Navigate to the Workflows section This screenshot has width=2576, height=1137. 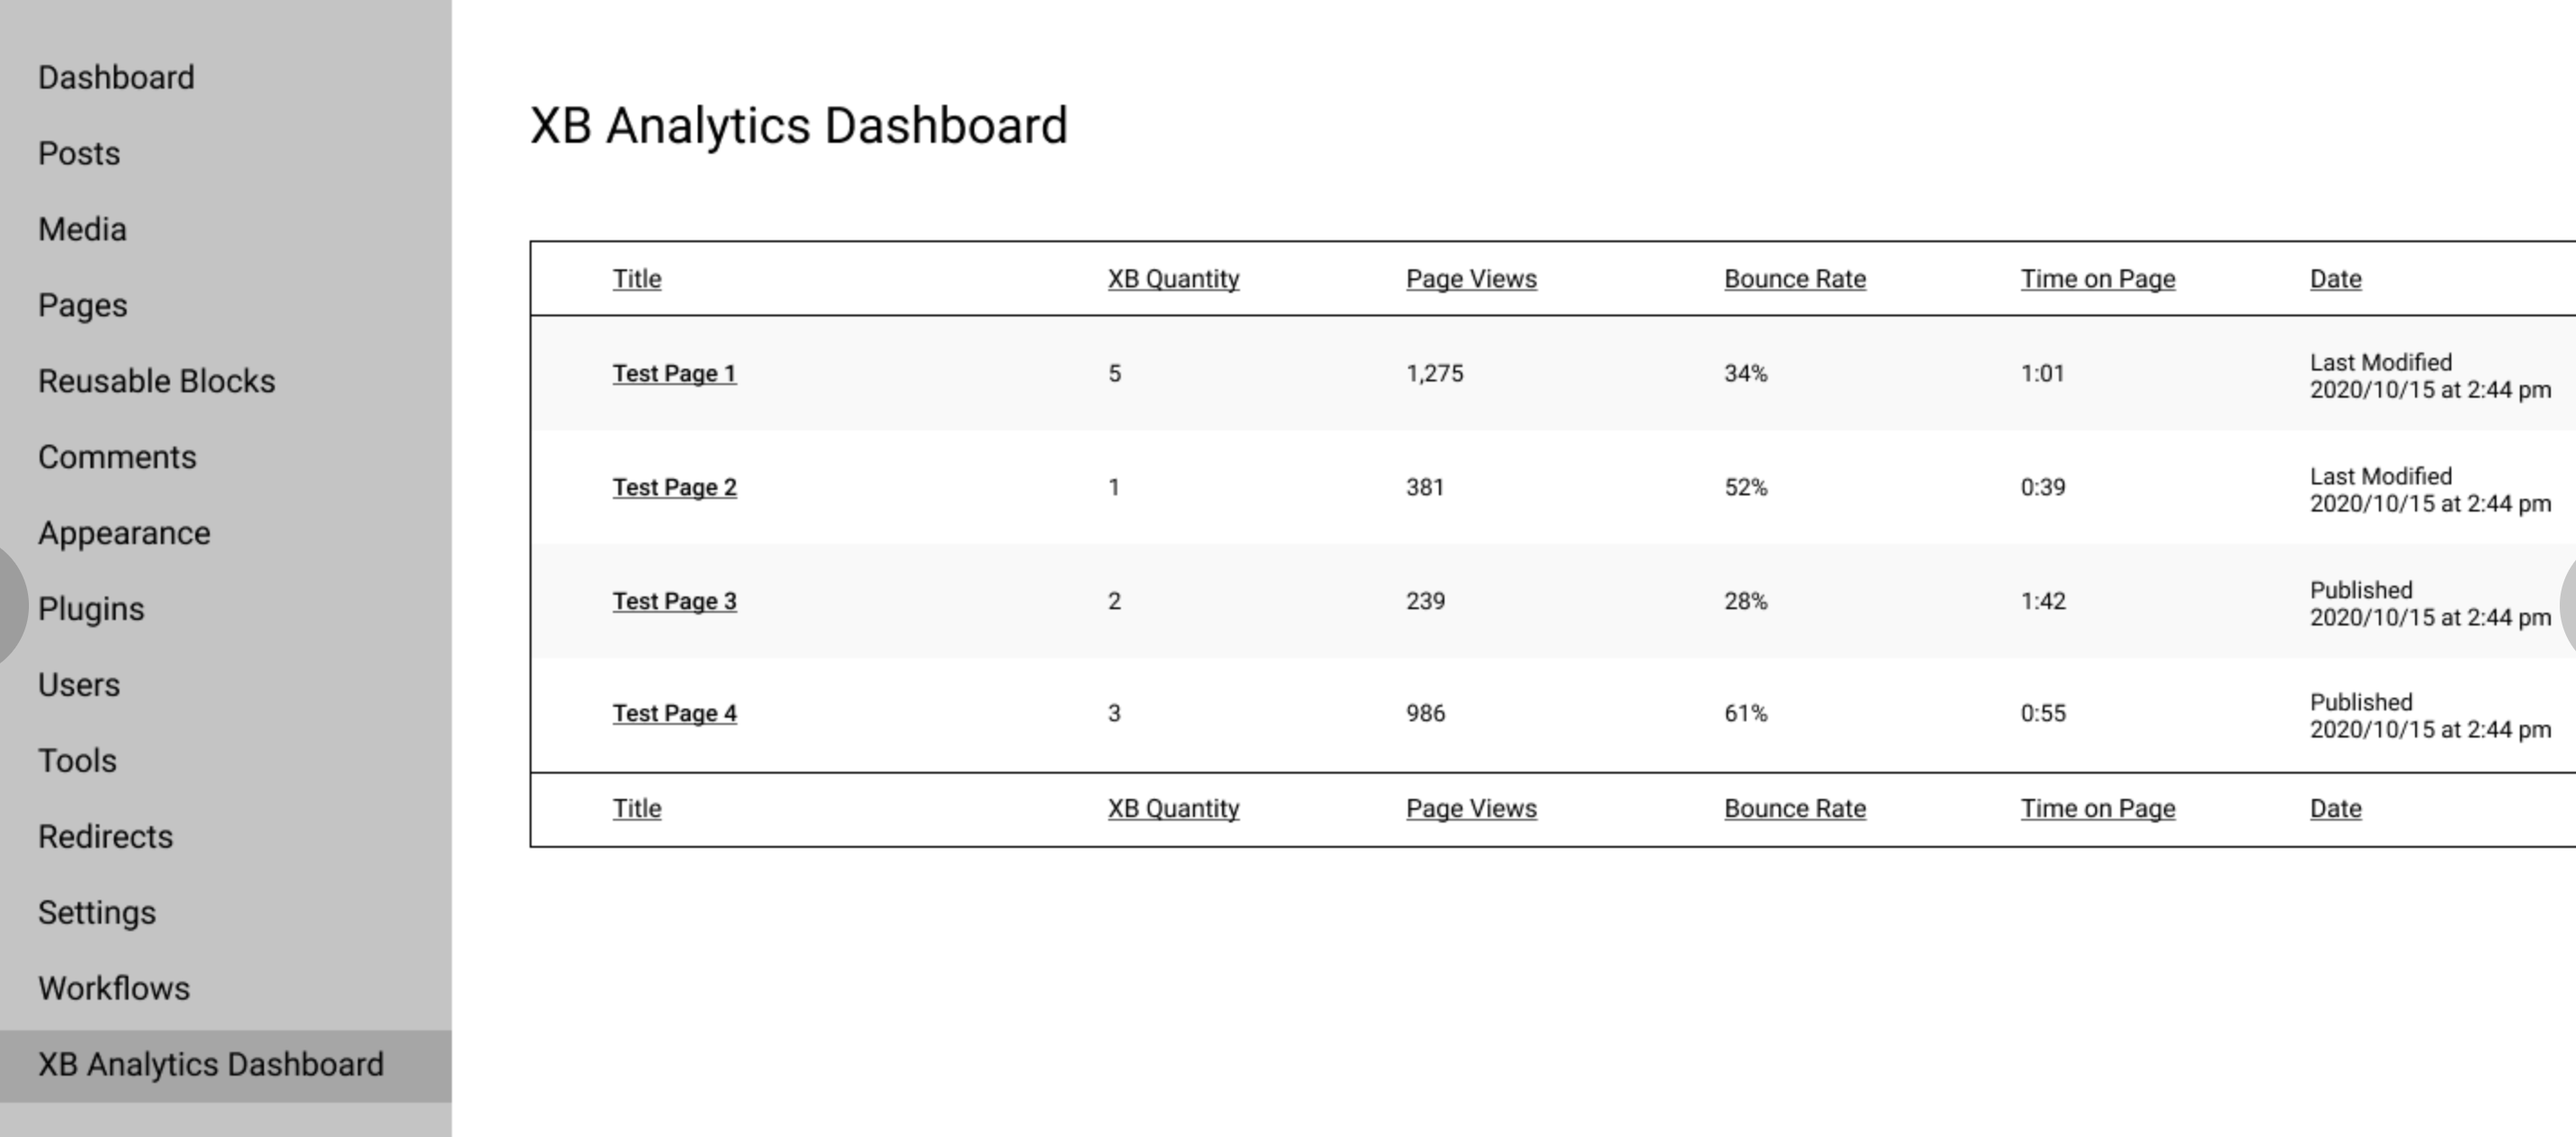click(113, 988)
